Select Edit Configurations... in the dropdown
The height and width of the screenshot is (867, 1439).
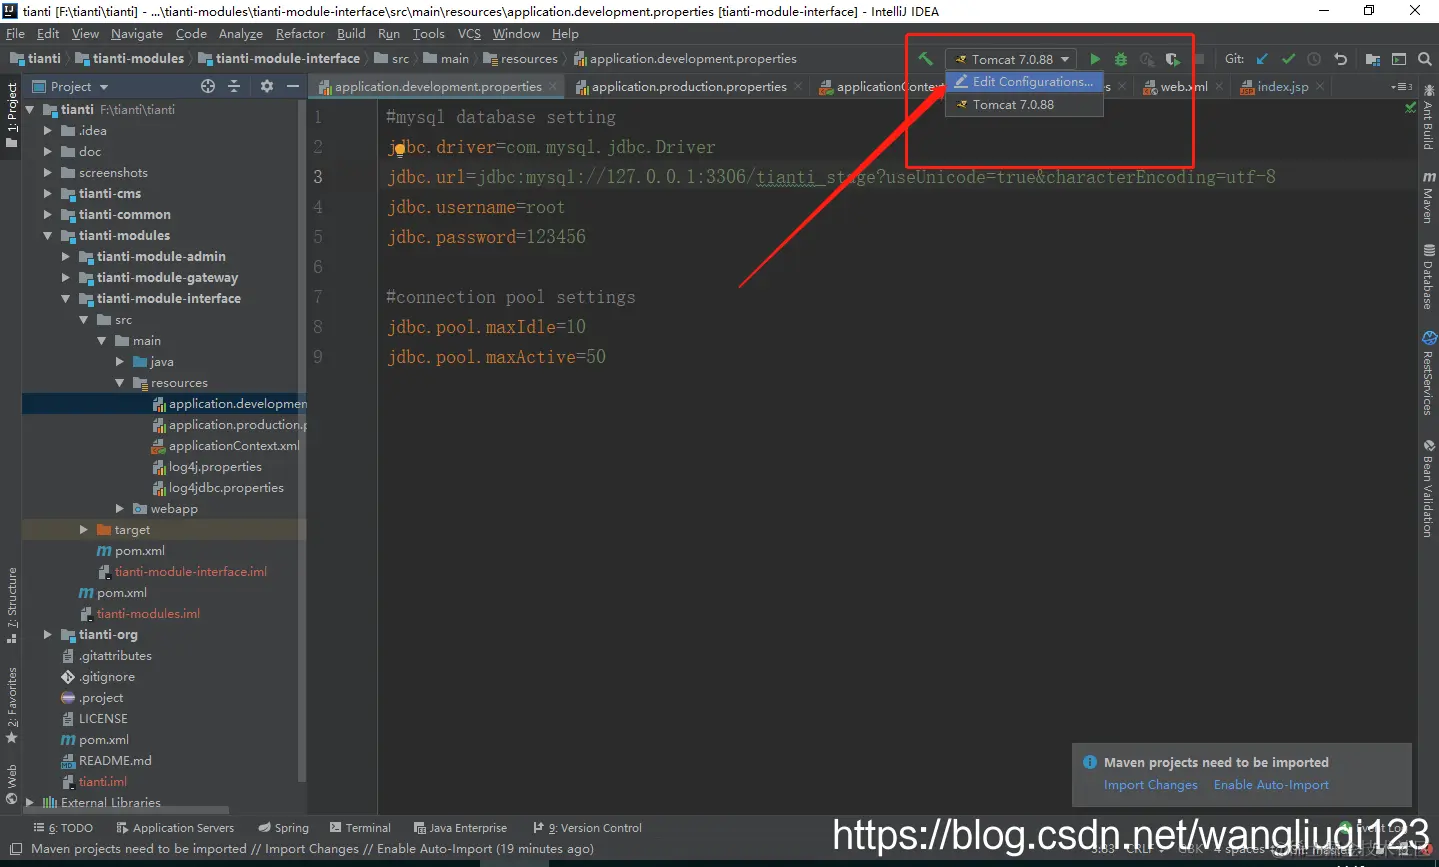1024,82
